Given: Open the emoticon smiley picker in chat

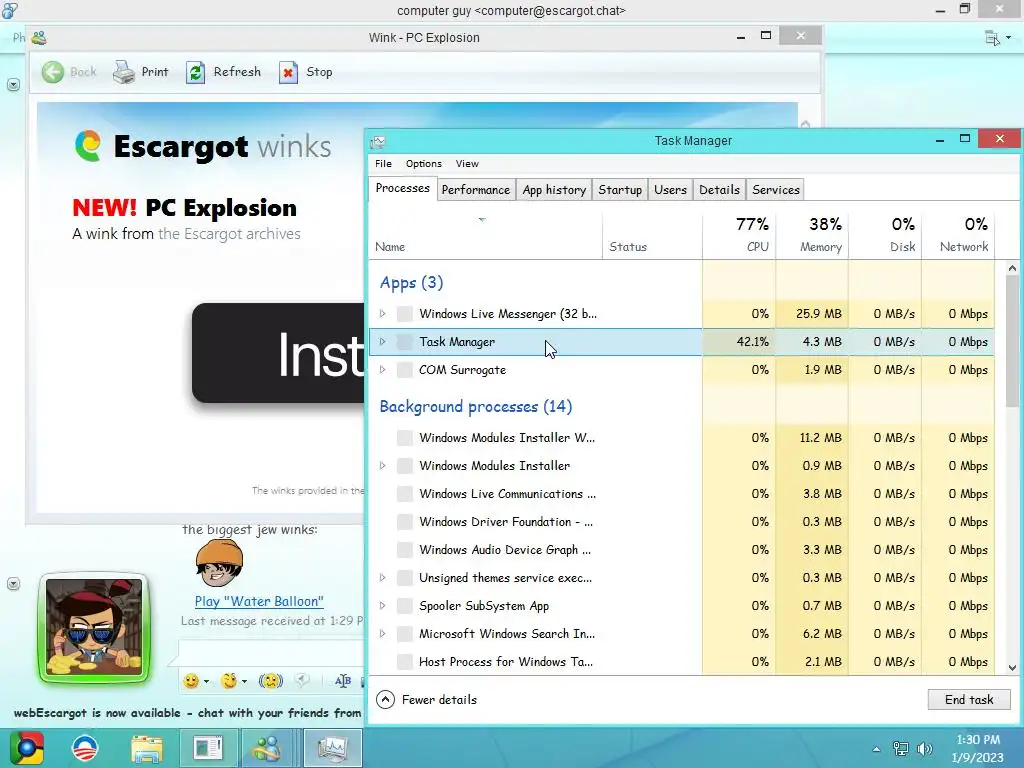Looking at the screenshot, I should [191, 681].
